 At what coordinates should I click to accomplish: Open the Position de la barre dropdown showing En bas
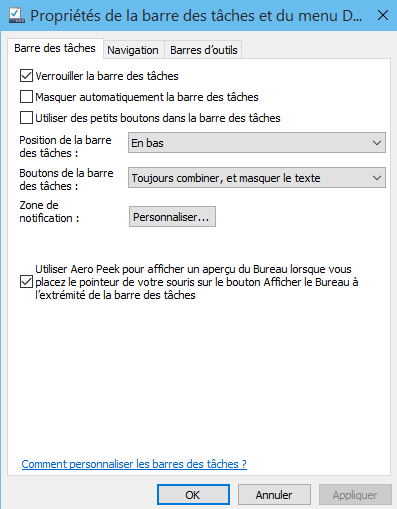coord(257,143)
